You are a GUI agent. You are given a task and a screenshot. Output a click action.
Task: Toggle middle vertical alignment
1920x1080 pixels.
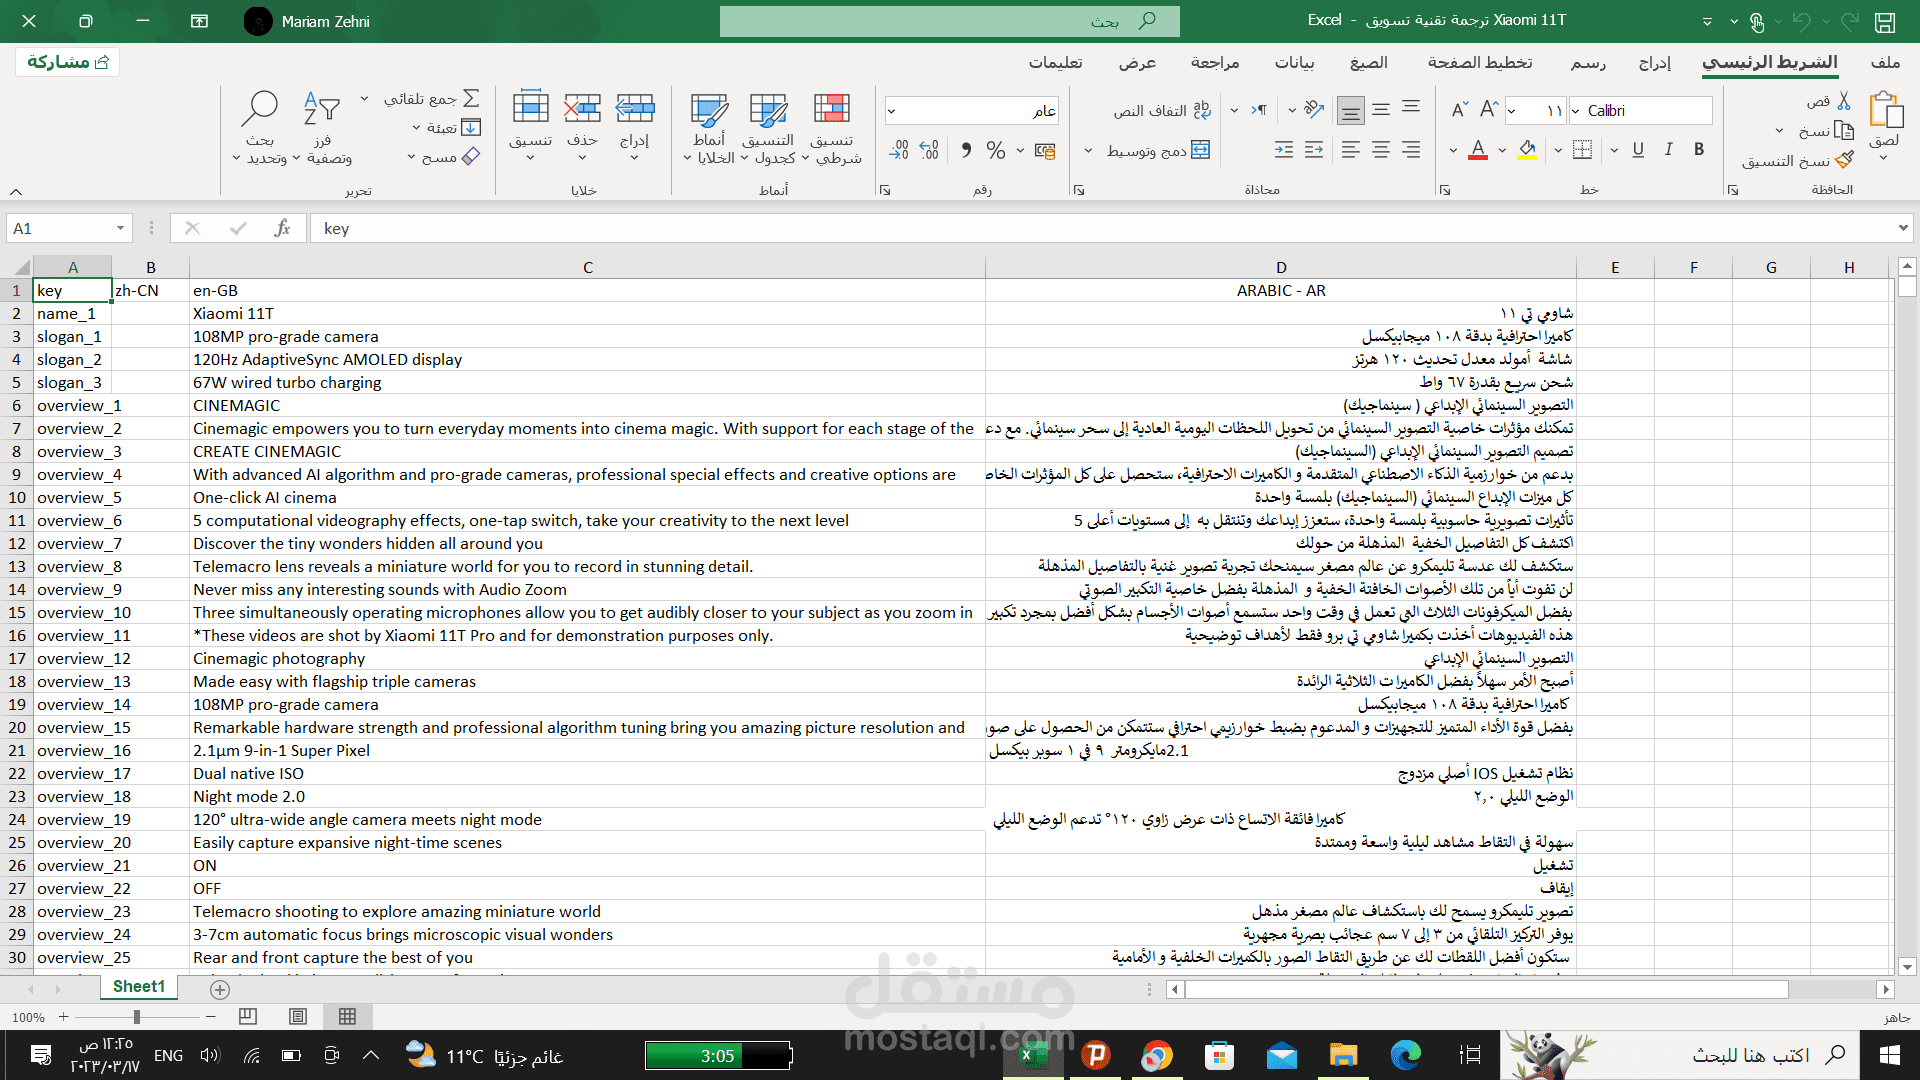point(1381,110)
